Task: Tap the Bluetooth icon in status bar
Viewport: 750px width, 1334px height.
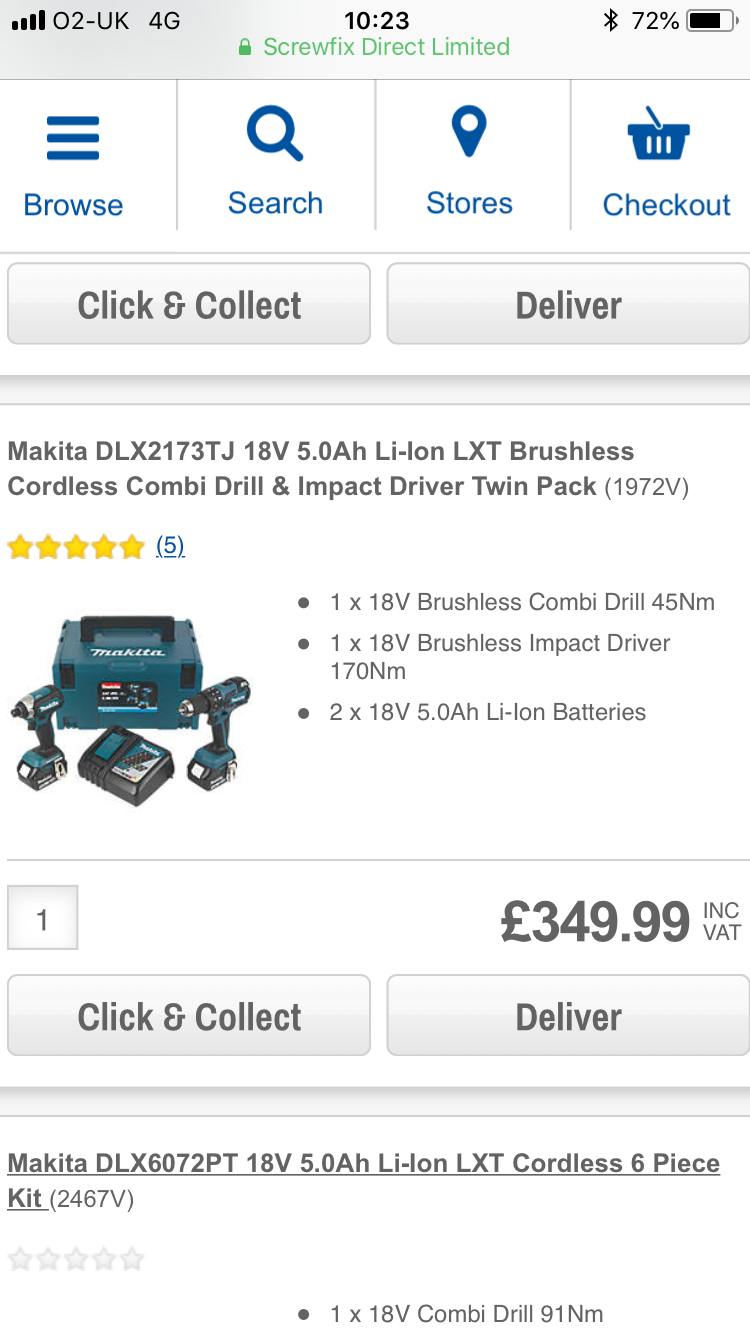Action: [x=611, y=20]
